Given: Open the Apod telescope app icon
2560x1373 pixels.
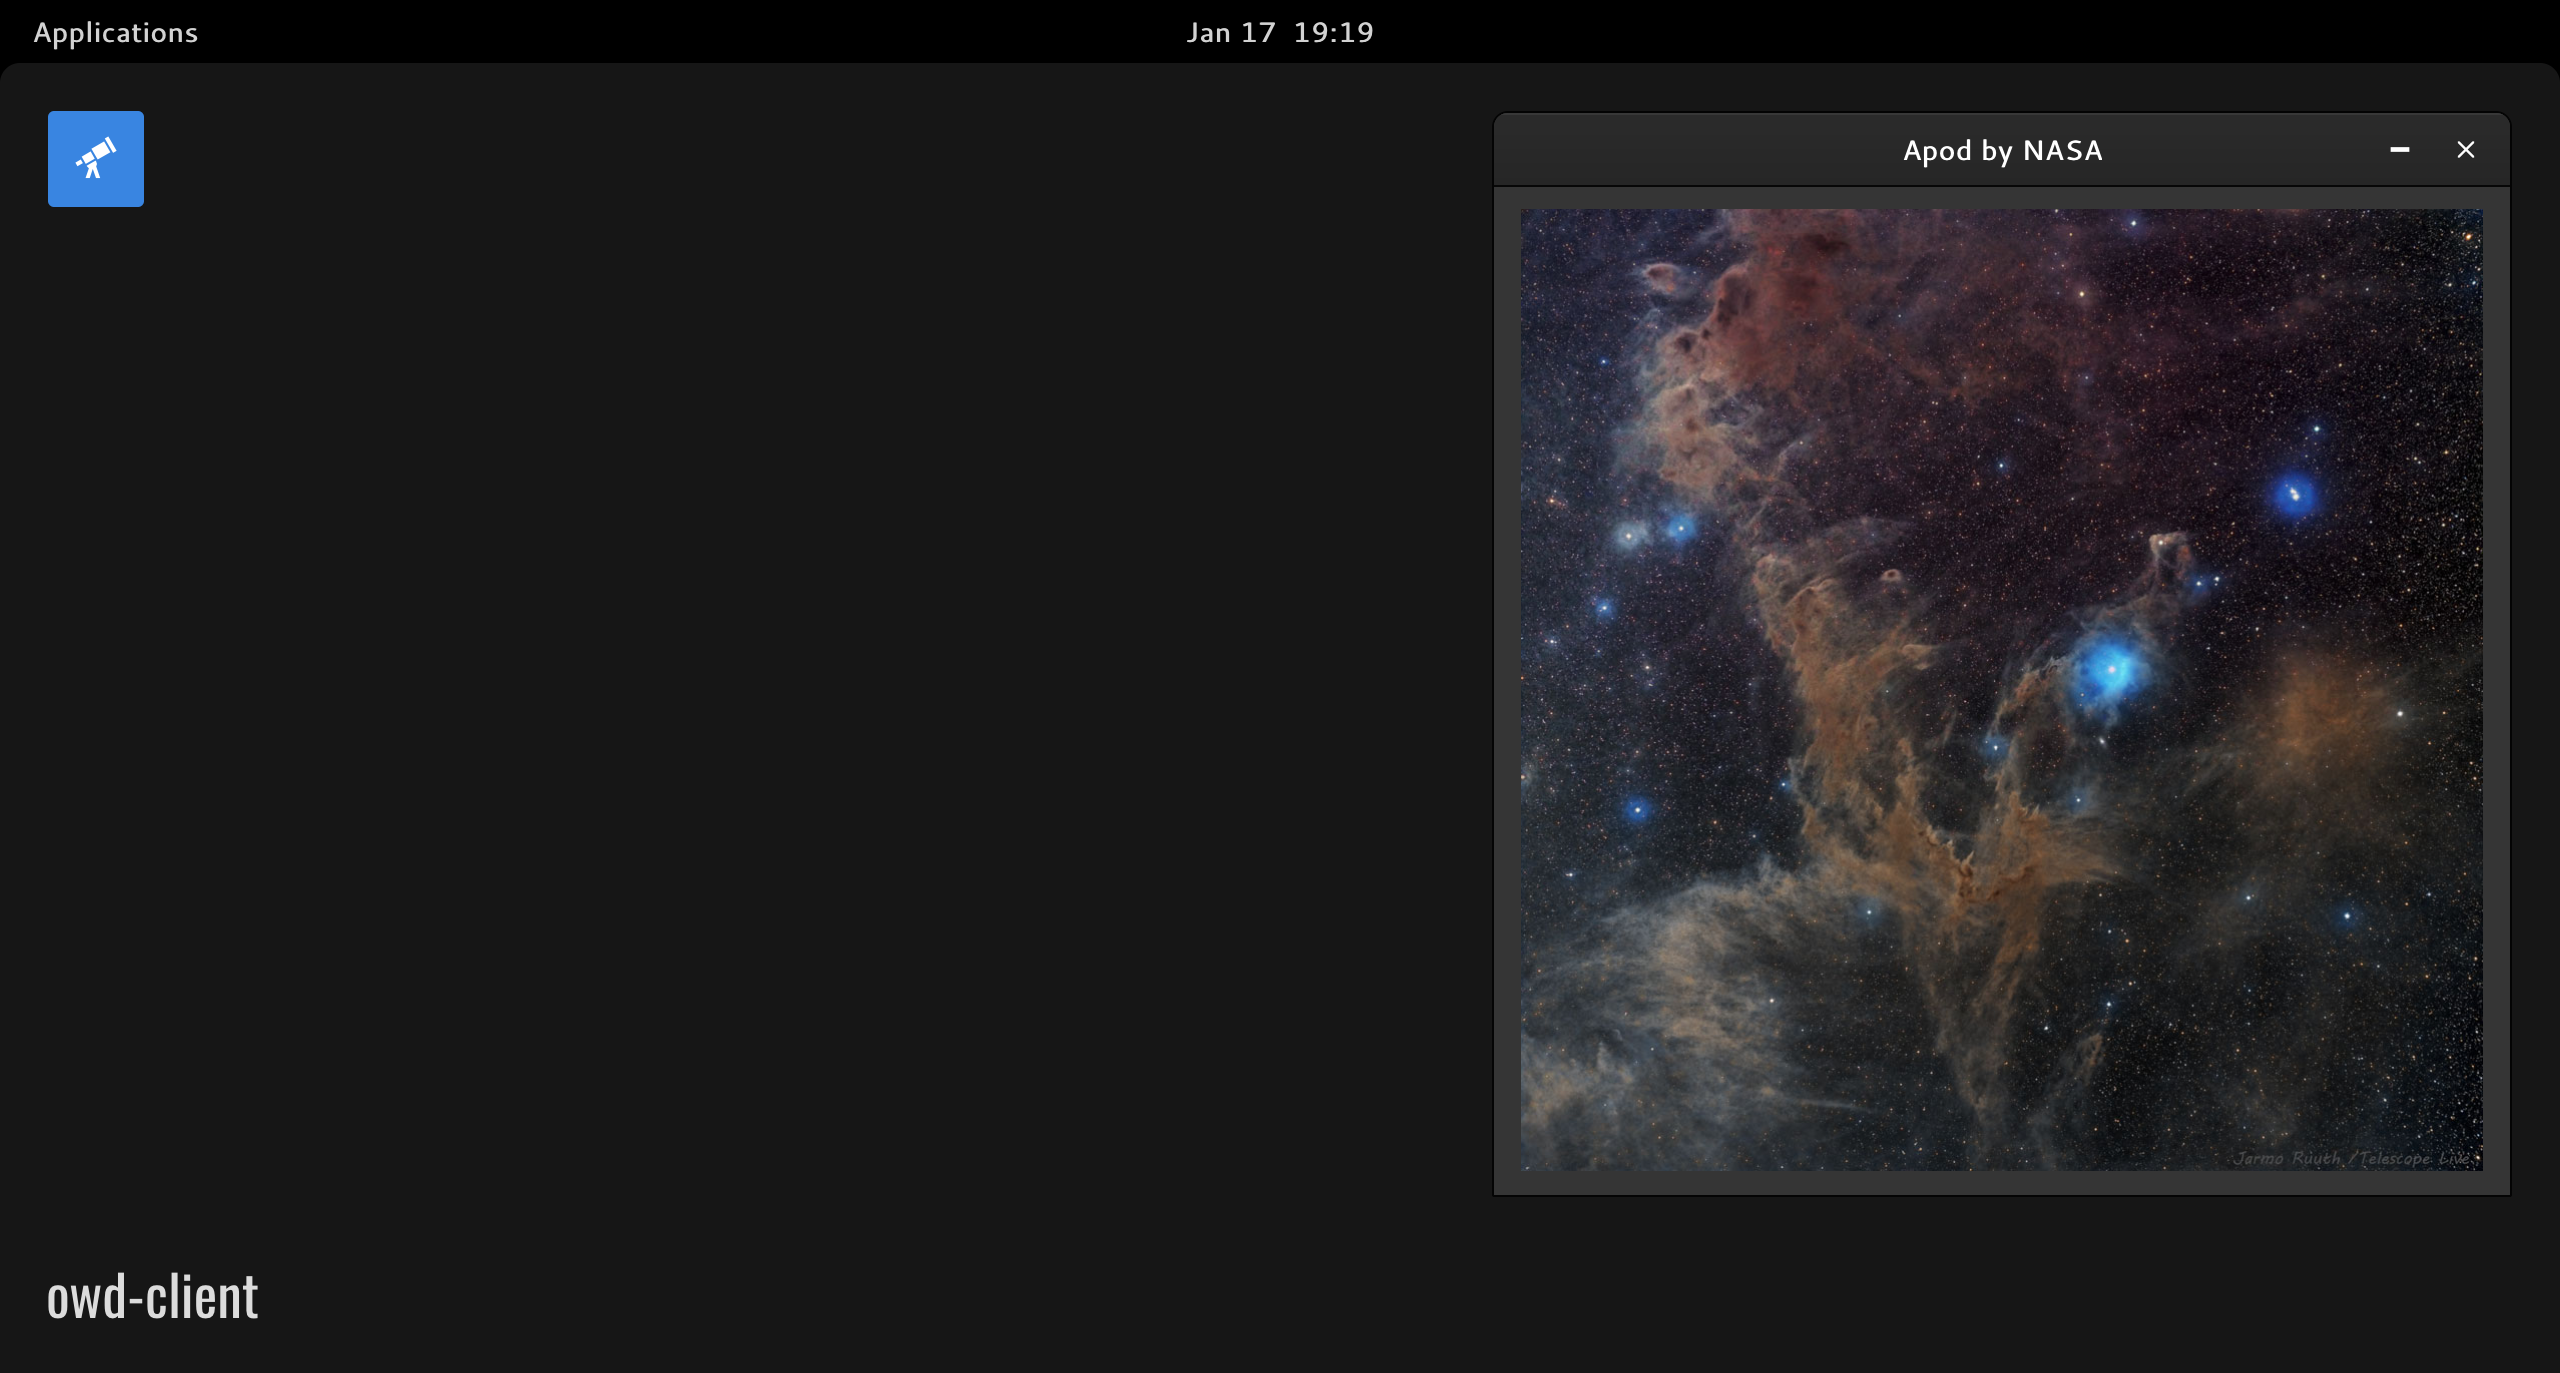Looking at the screenshot, I should pos(96,159).
